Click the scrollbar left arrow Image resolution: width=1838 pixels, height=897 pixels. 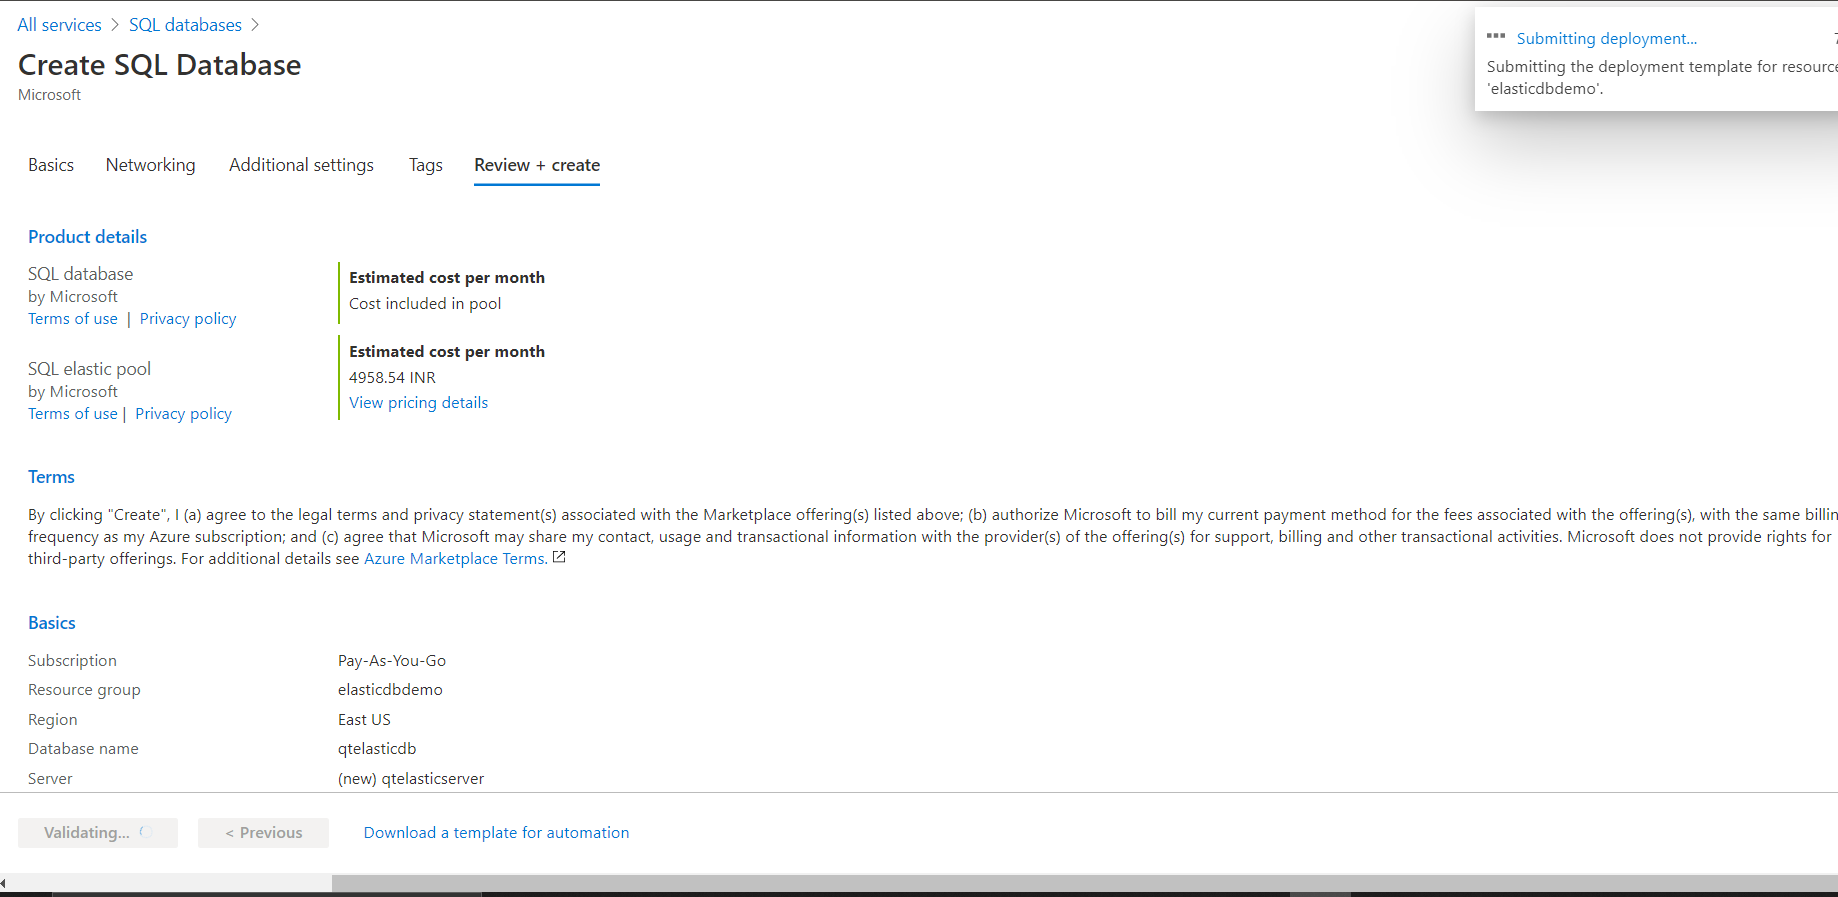click(x=4, y=884)
